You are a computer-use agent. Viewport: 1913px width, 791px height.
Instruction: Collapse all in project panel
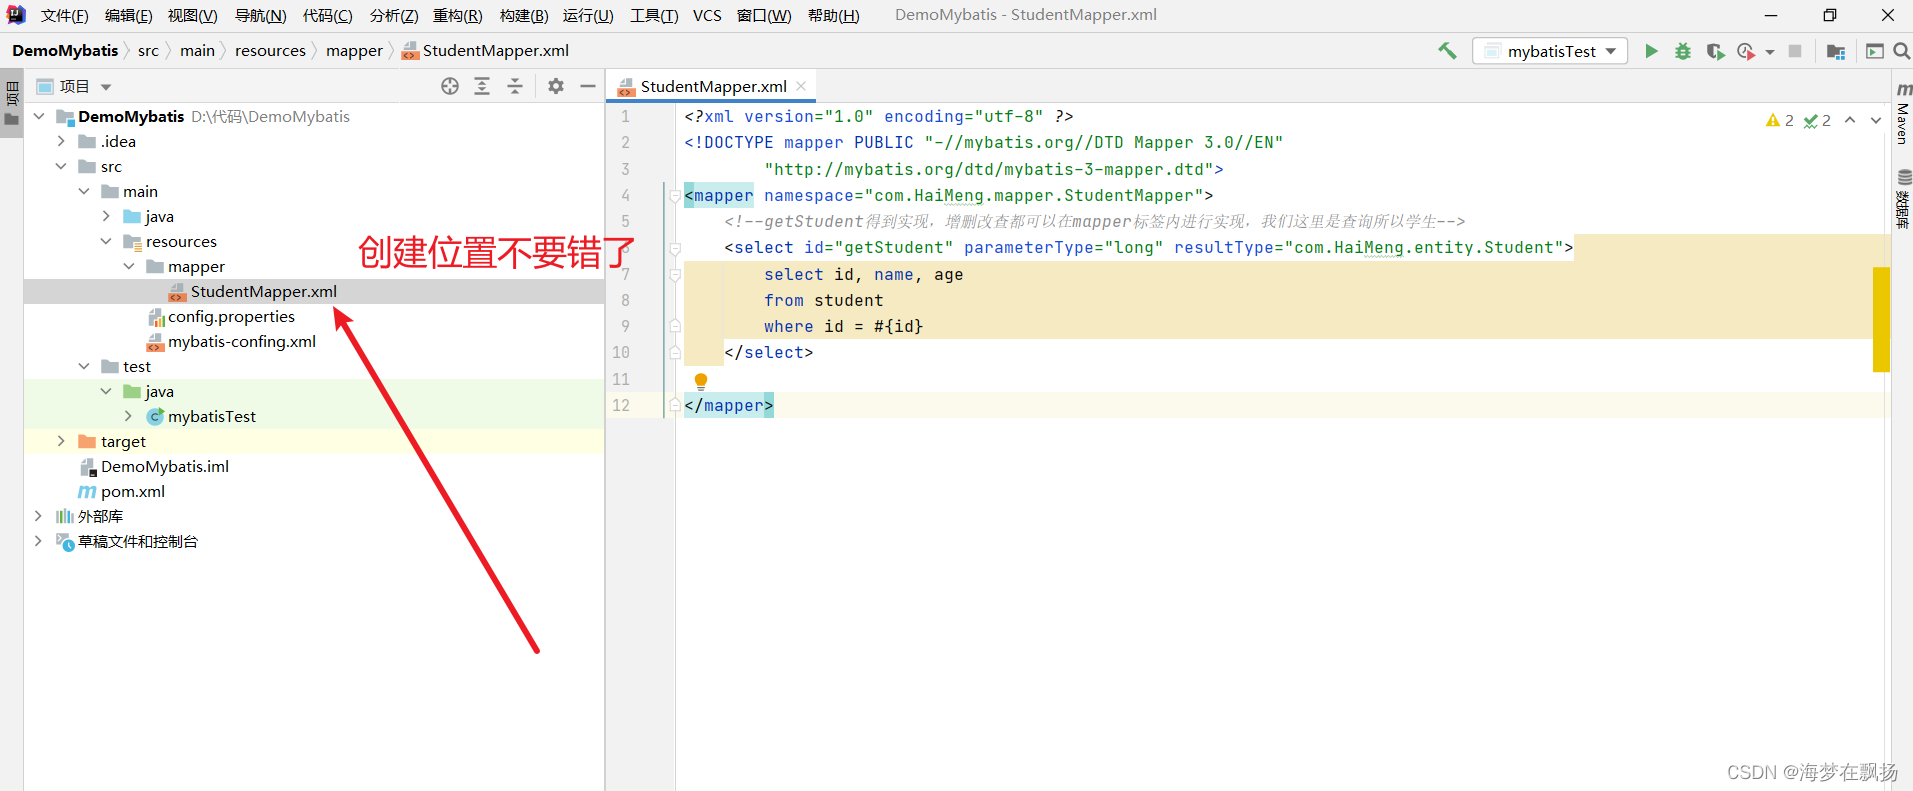click(x=515, y=86)
